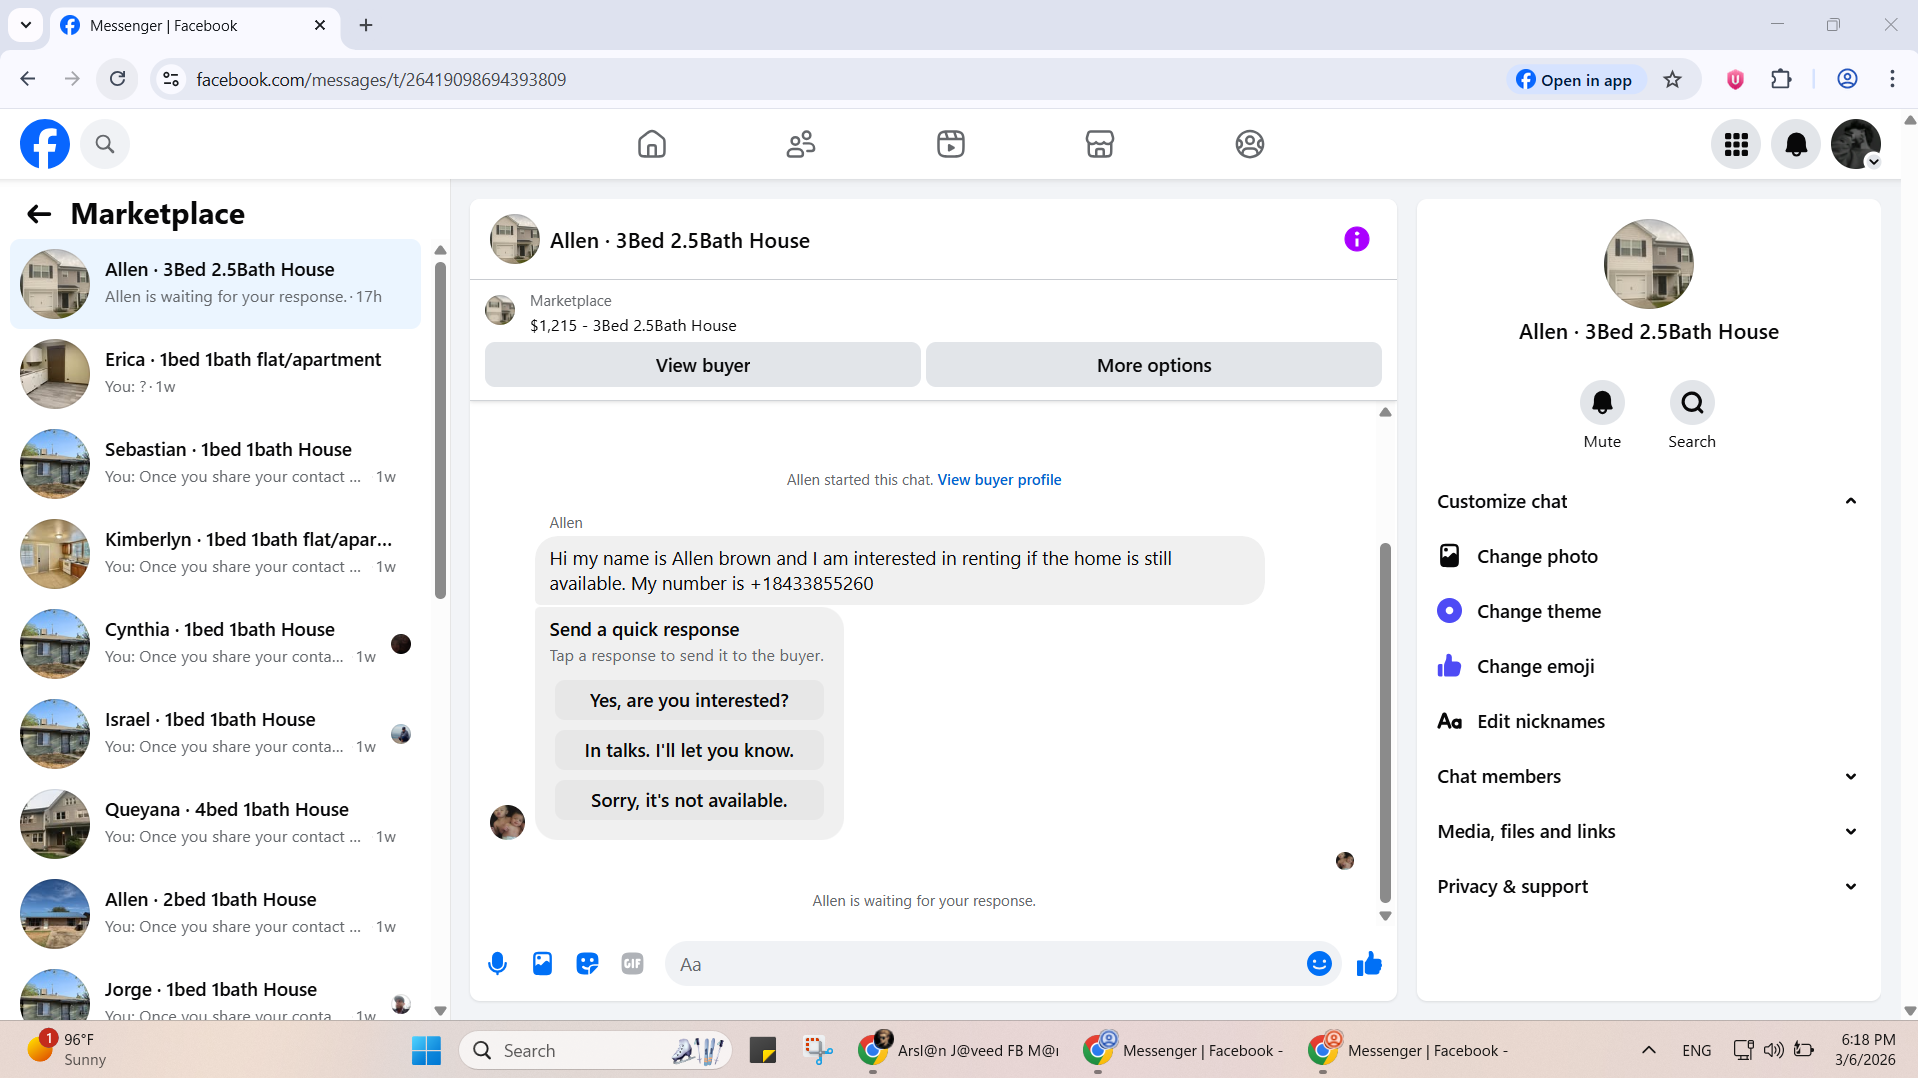Expand the Privacy & support section
This screenshot has width=1918, height=1078.
click(1850, 887)
